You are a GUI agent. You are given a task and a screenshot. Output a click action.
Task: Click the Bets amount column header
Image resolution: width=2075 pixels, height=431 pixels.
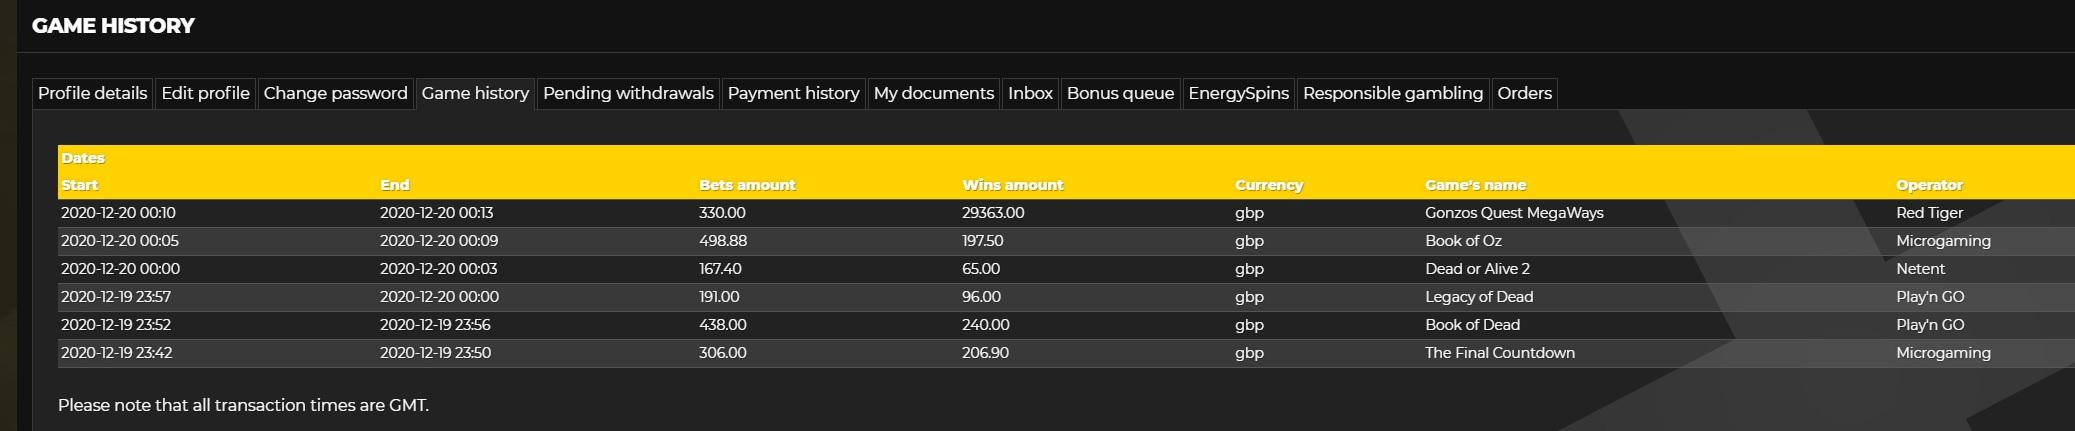point(747,185)
